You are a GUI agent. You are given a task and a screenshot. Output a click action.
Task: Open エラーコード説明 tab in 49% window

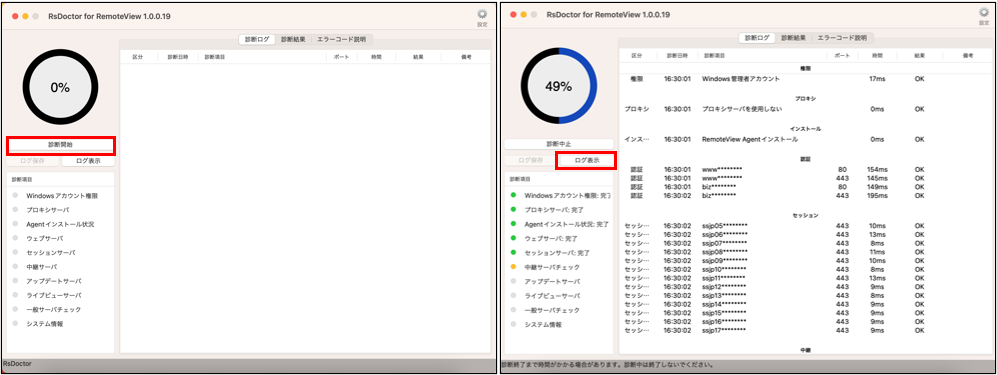pyautogui.click(x=841, y=38)
